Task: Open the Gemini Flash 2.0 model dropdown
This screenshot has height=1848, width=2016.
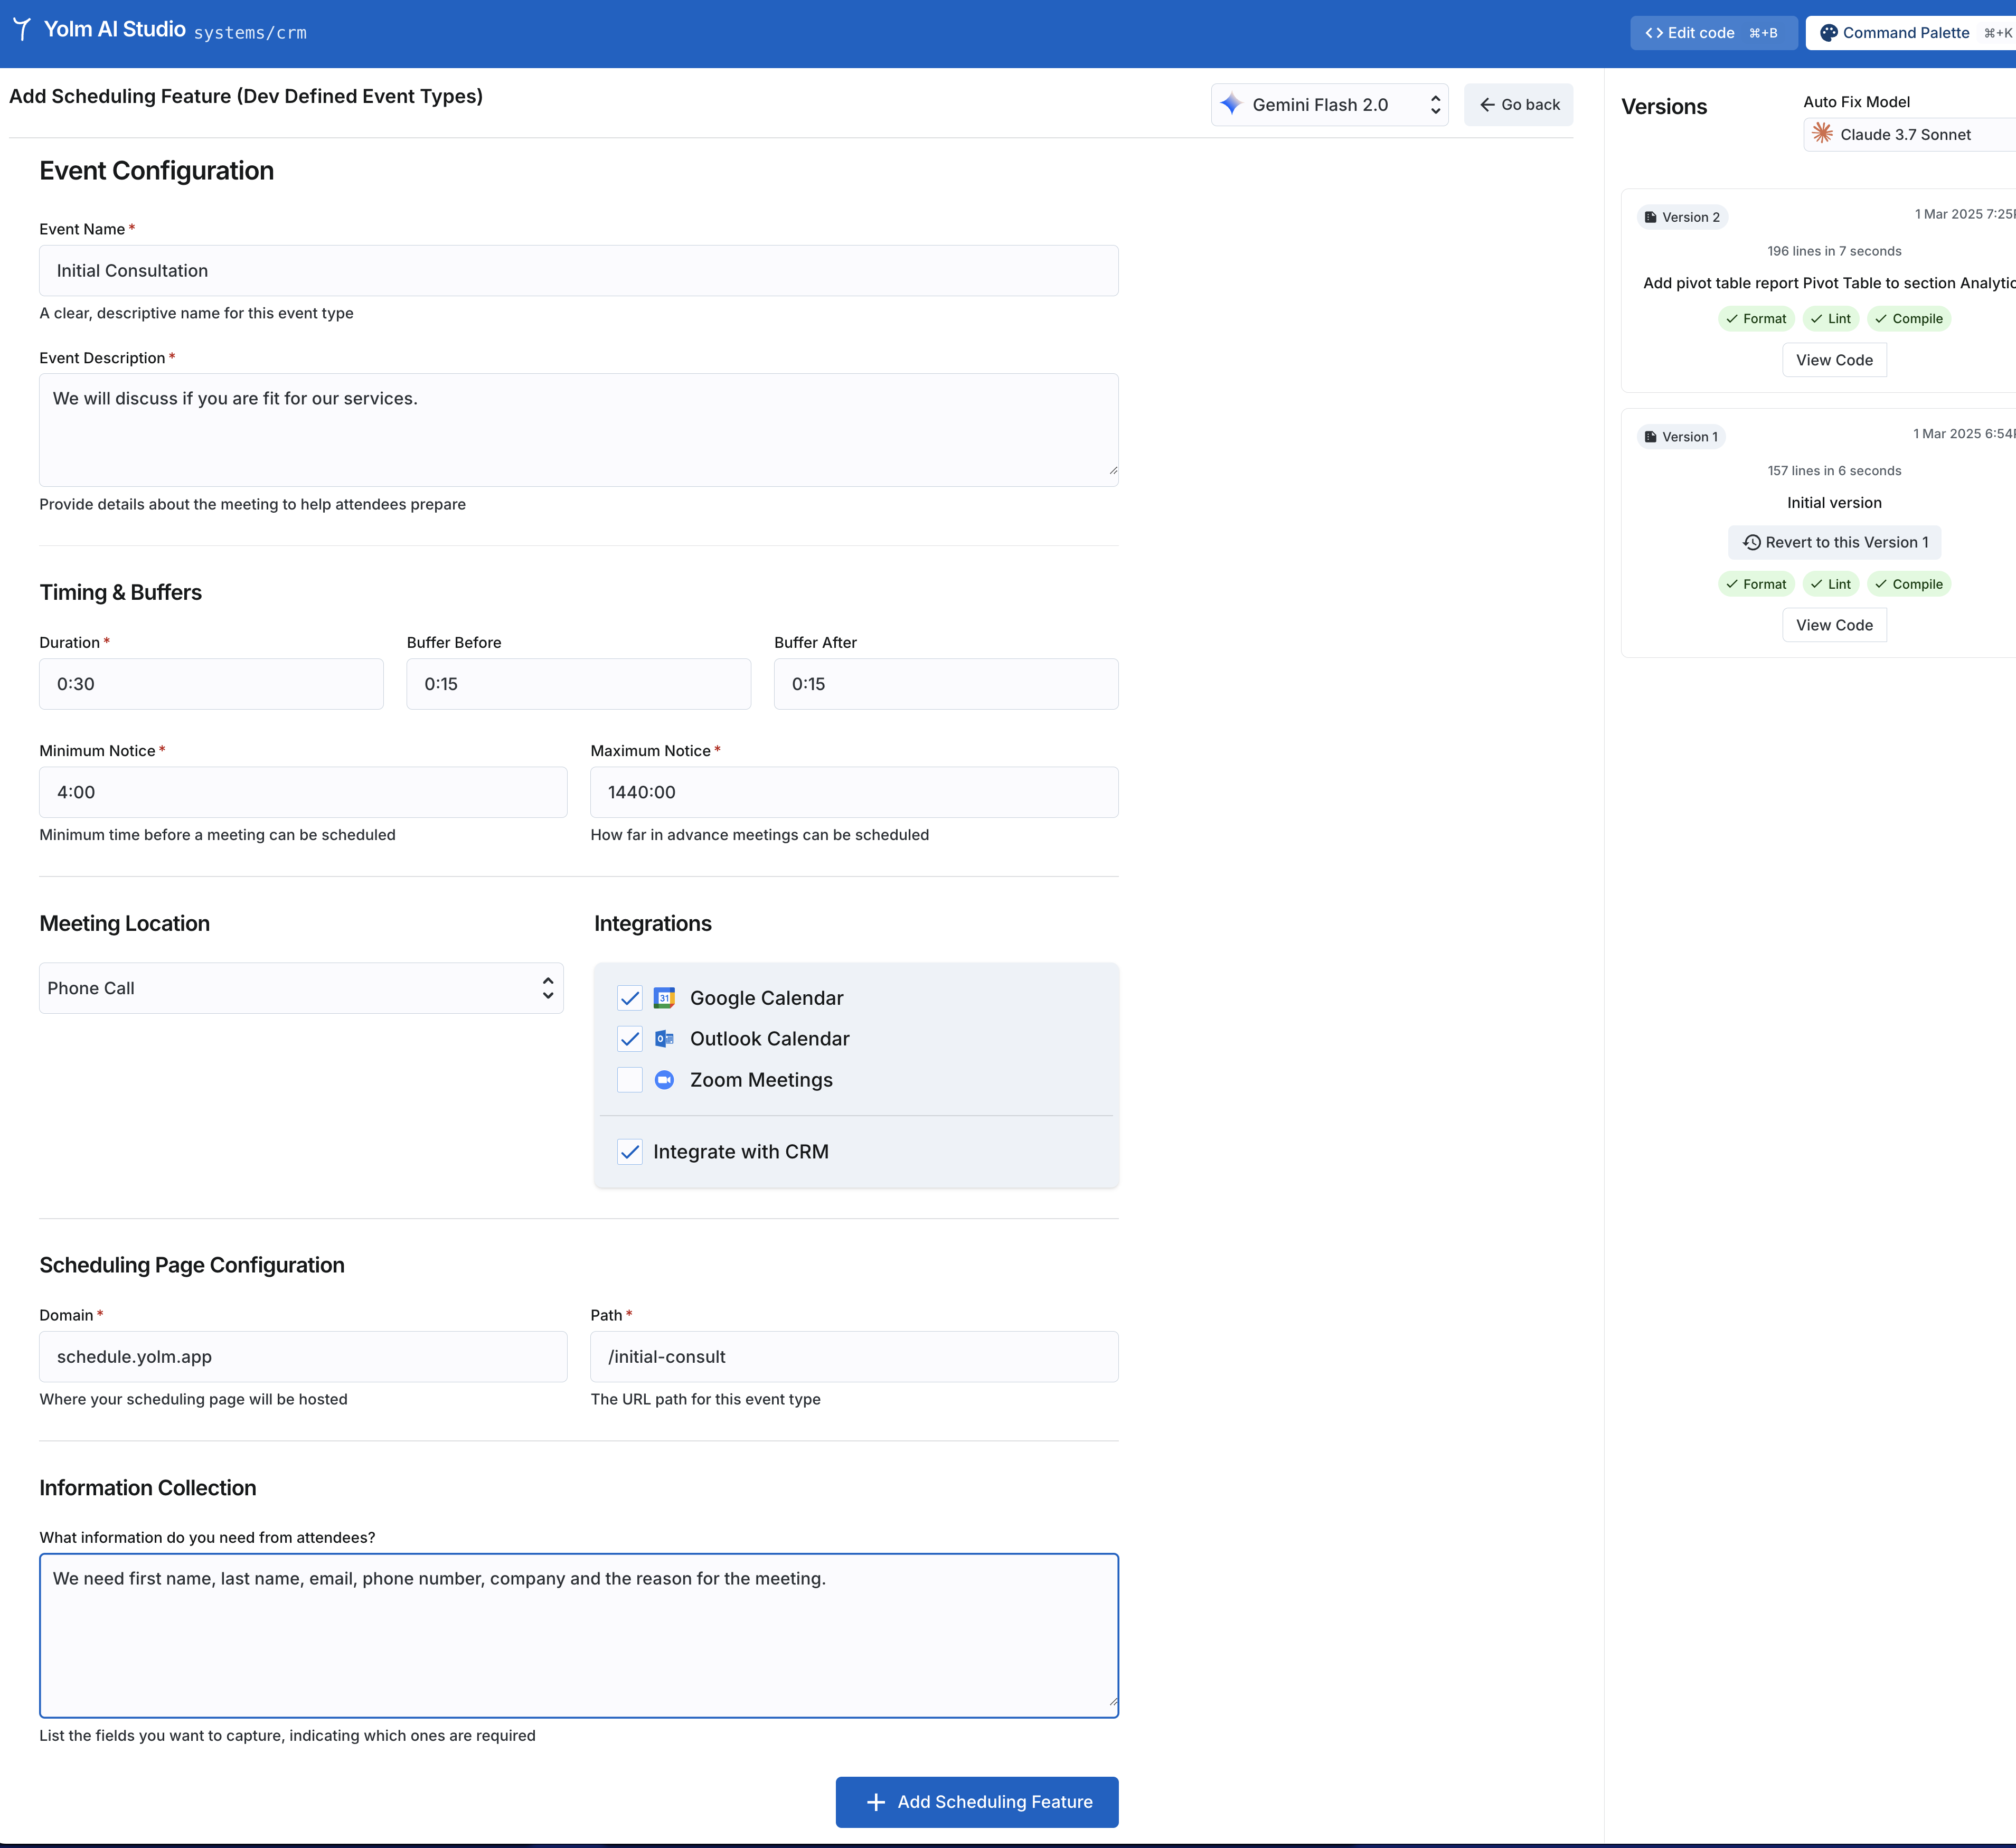Action: click(x=1329, y=104)
